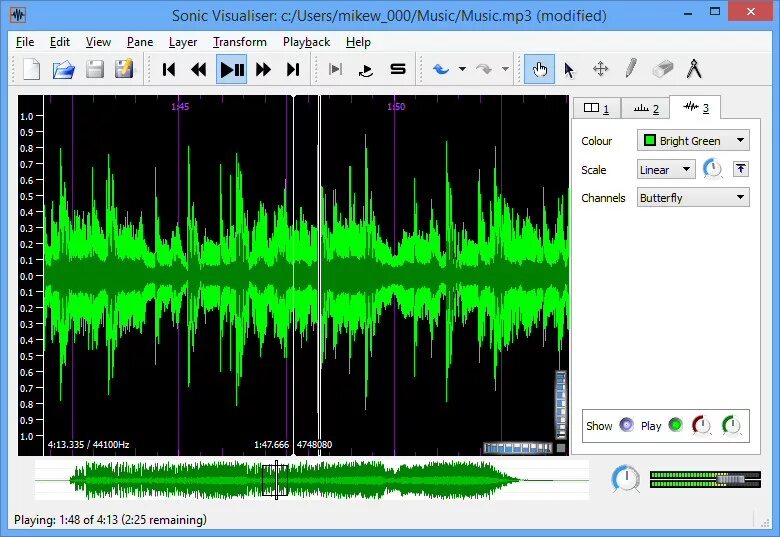Adjust the green playback pan dial
Screen dimensions: 780x537
(732, 425)
